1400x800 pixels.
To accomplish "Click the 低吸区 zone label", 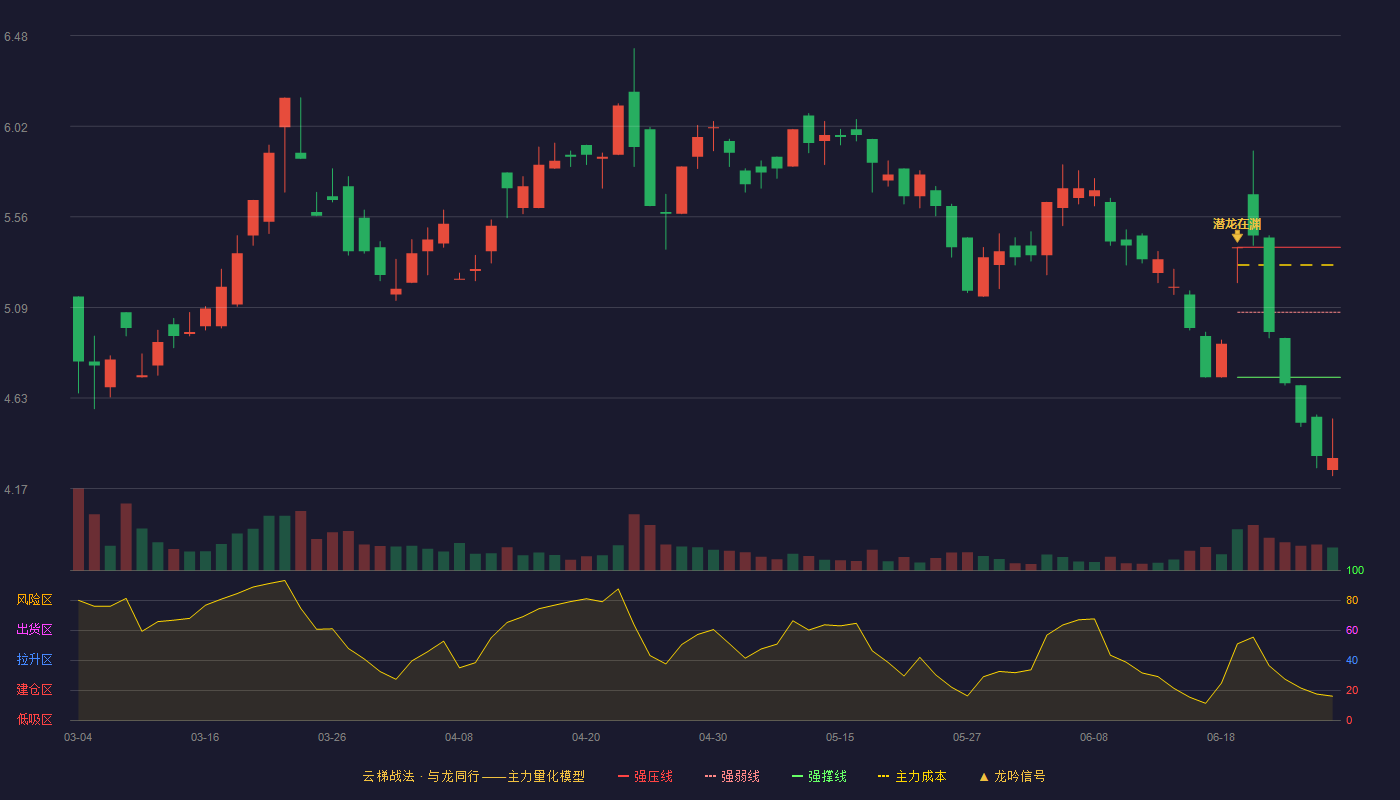I will click(34, 719).
